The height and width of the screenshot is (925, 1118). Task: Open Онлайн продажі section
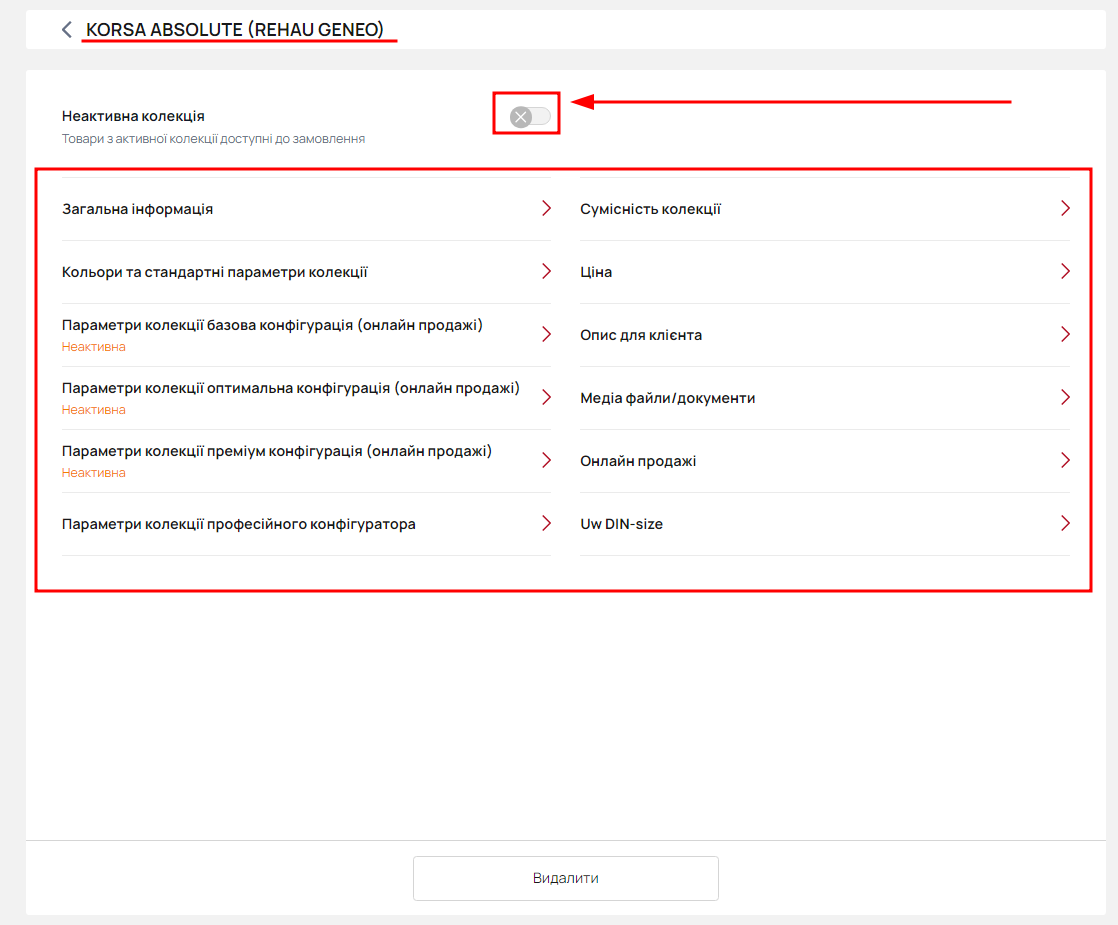tap(825, 461)
